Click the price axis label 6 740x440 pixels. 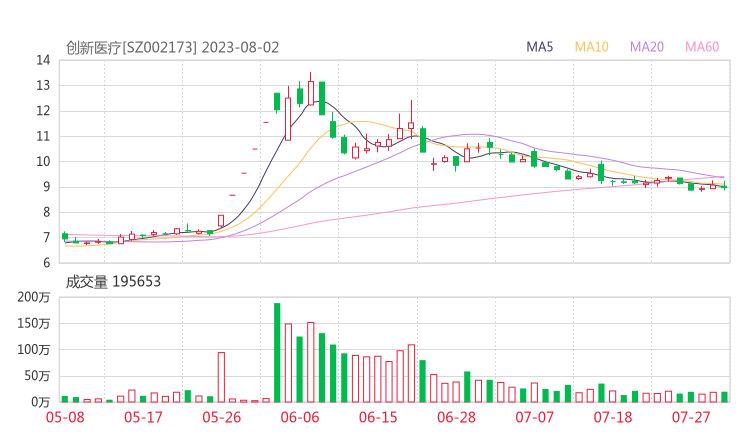[x=46, y=263]
